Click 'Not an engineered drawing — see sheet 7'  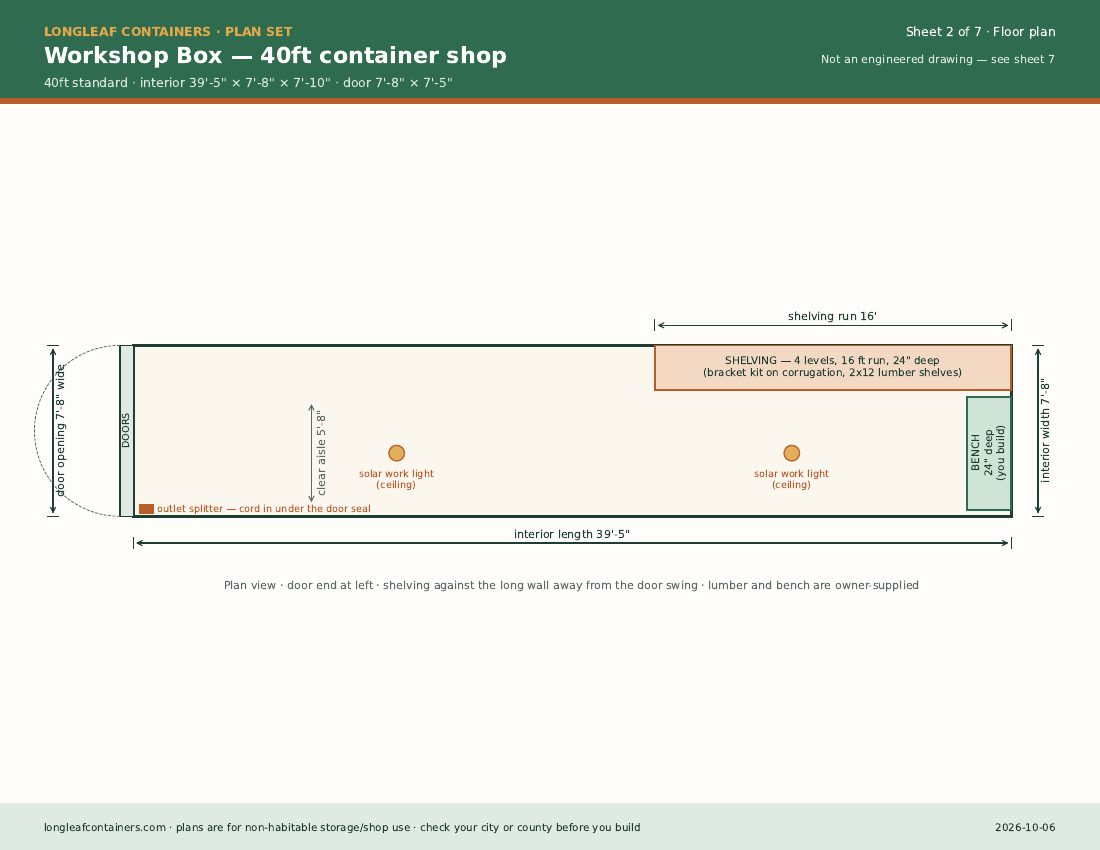(938, 59)
